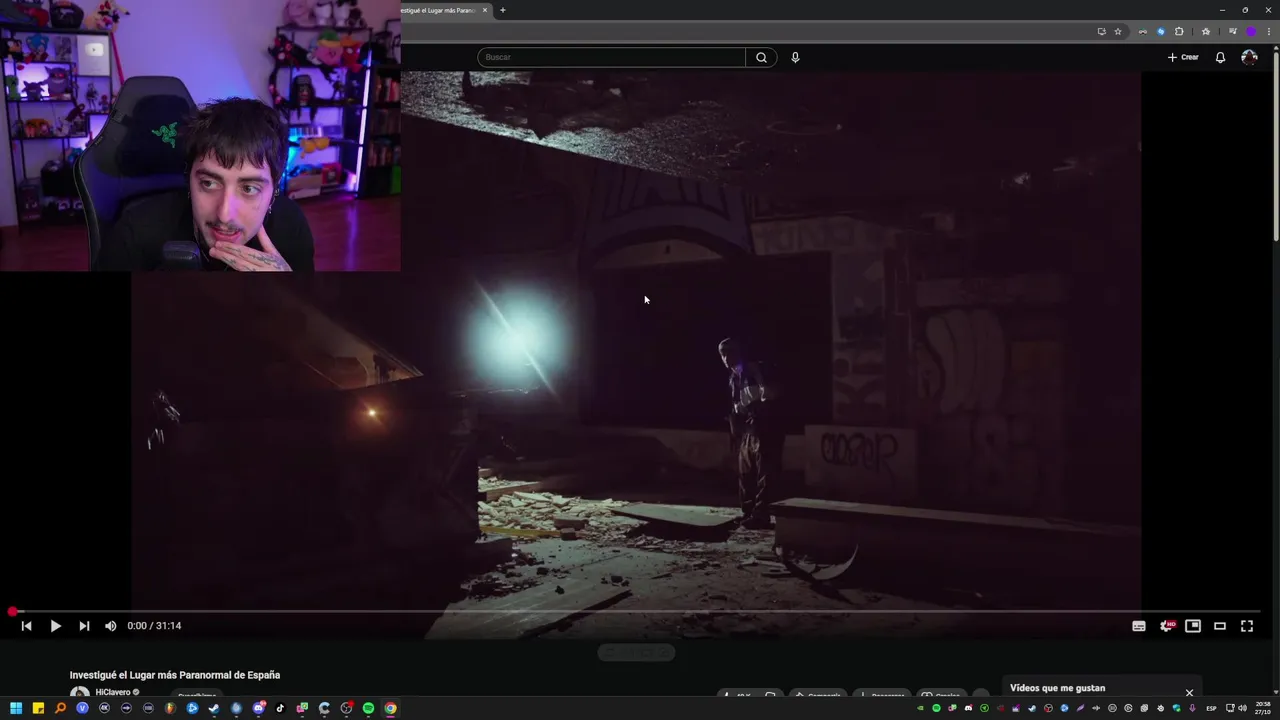Start voice search with microphone icon
The width and height of the screenshot is (1280, 720).
pyautogui.click(x=795, y=57)
